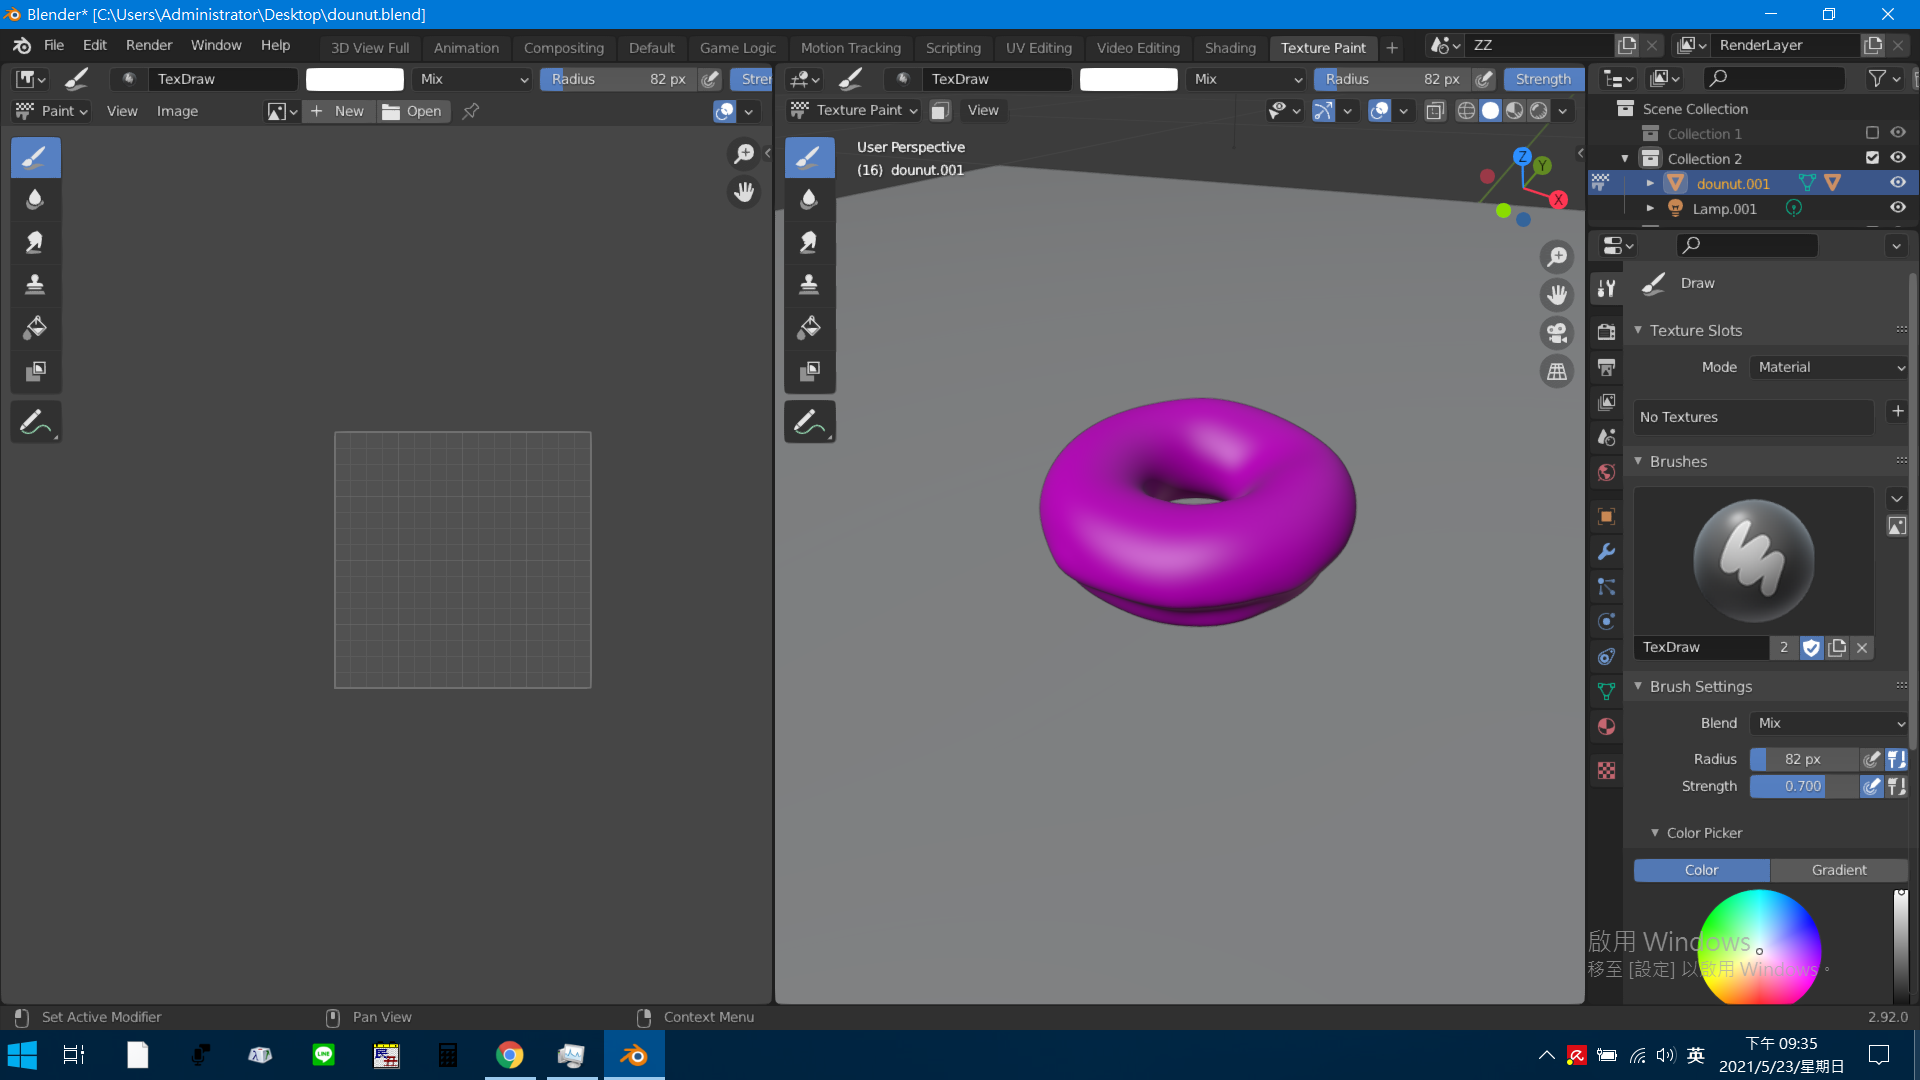The image size is (1920, 1080).
Task: Adjust the Strength slider in Brush Settings
Action: click(x=1803, y=786)
